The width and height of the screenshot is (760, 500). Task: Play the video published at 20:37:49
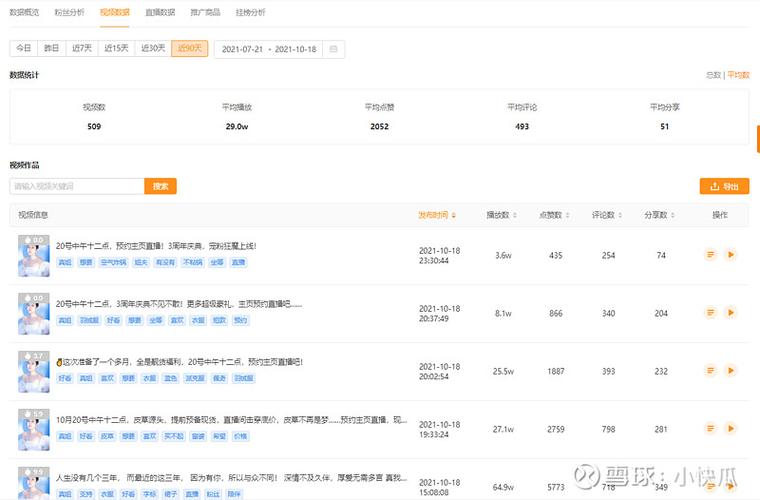point(730,312)
